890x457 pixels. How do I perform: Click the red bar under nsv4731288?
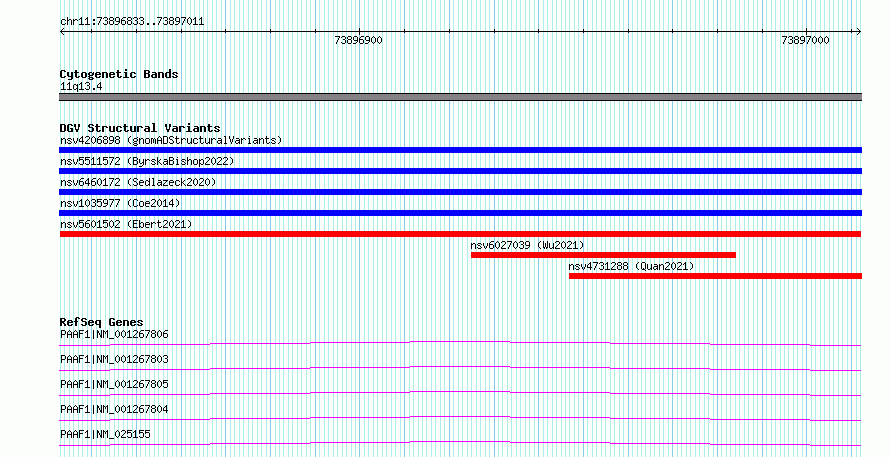click(x=715, y=276)
